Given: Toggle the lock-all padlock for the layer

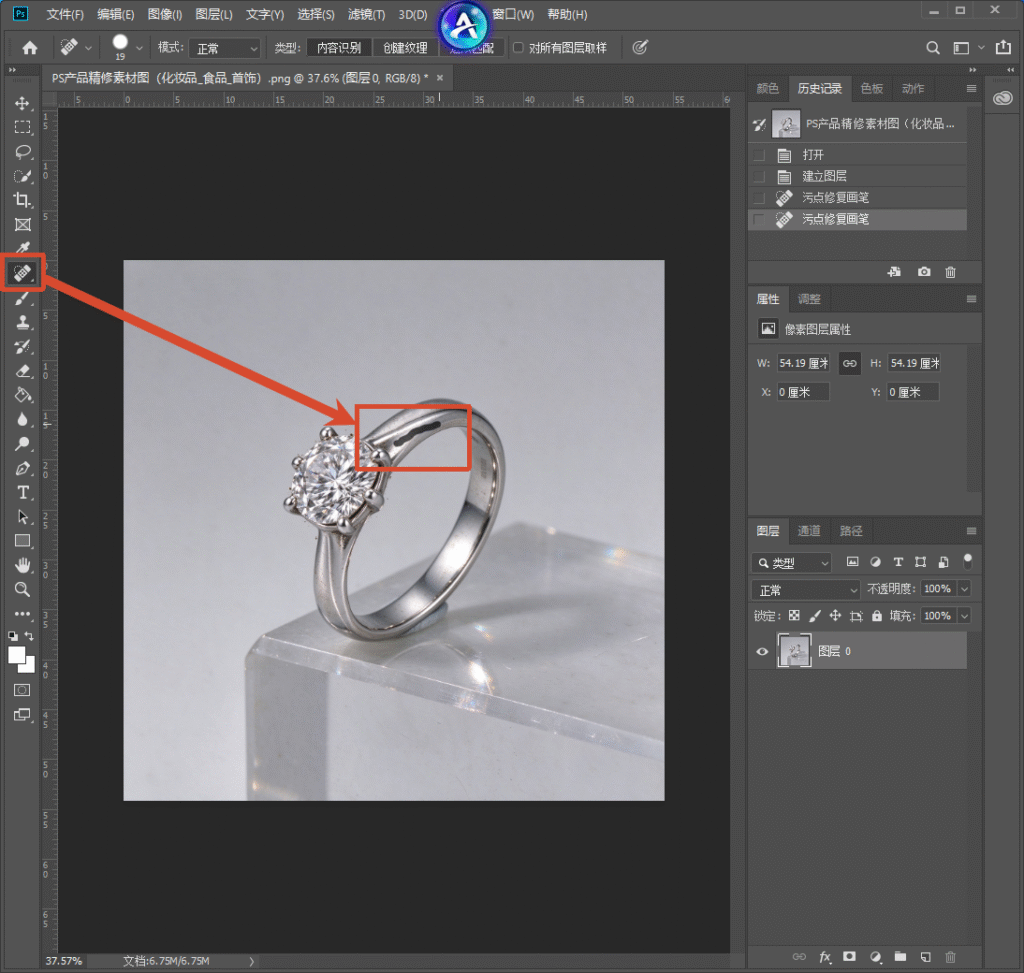Looking at the screenshot, I should (x=876, y=616).
